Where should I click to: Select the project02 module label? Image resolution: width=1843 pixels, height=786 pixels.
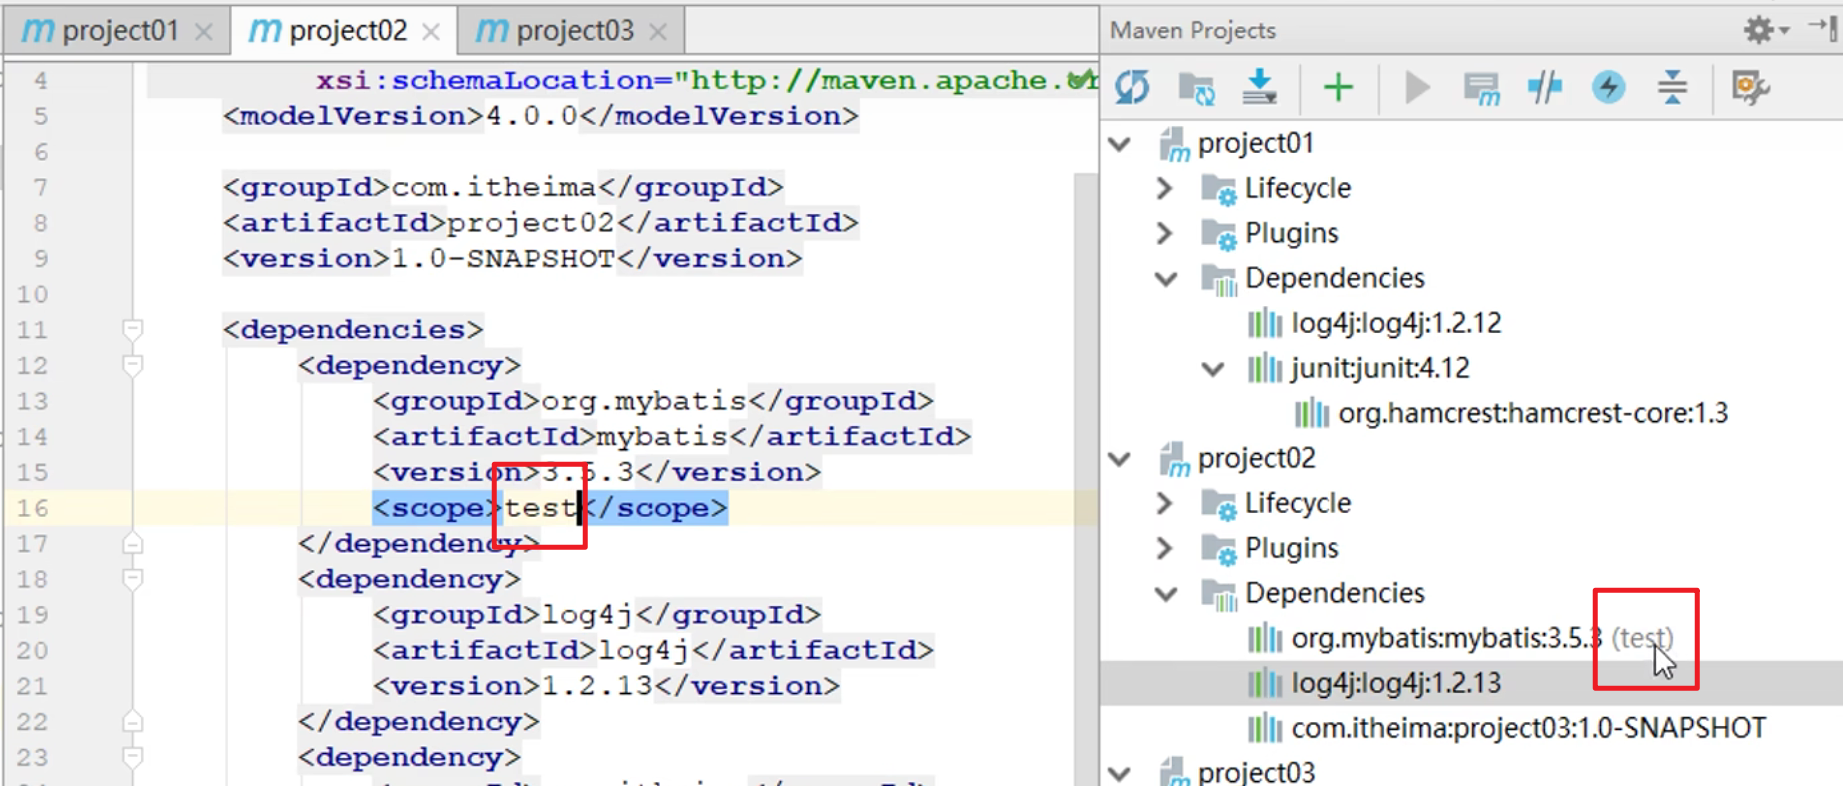[x=1256, y=458]
